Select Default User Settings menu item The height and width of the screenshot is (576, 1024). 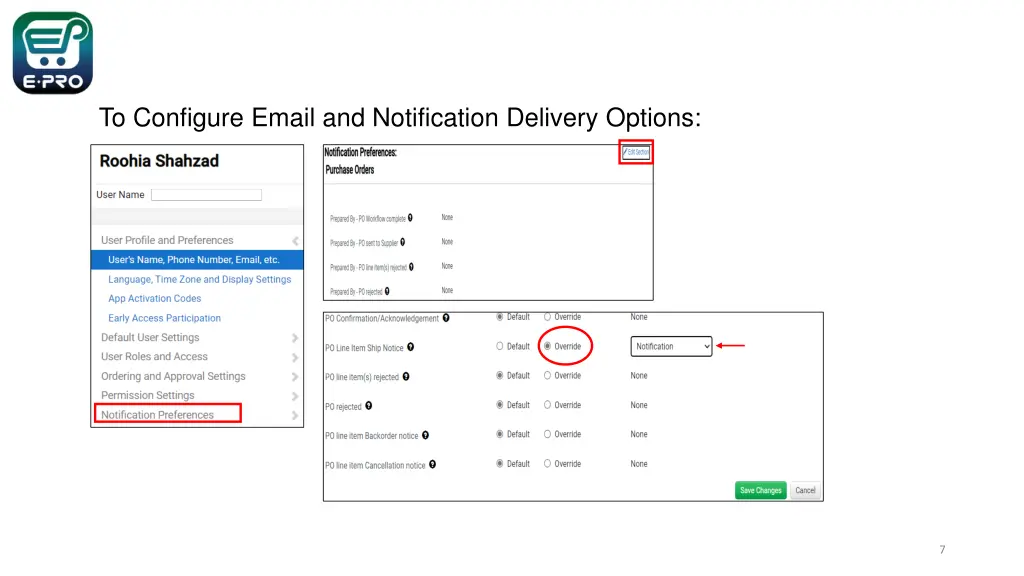150,338
